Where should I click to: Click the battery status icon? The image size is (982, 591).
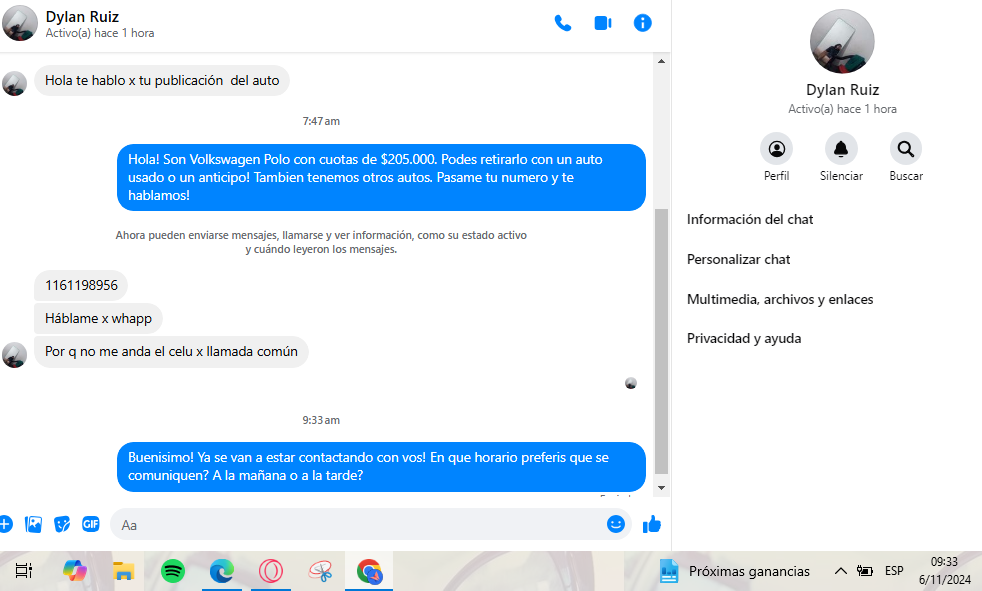865,571
